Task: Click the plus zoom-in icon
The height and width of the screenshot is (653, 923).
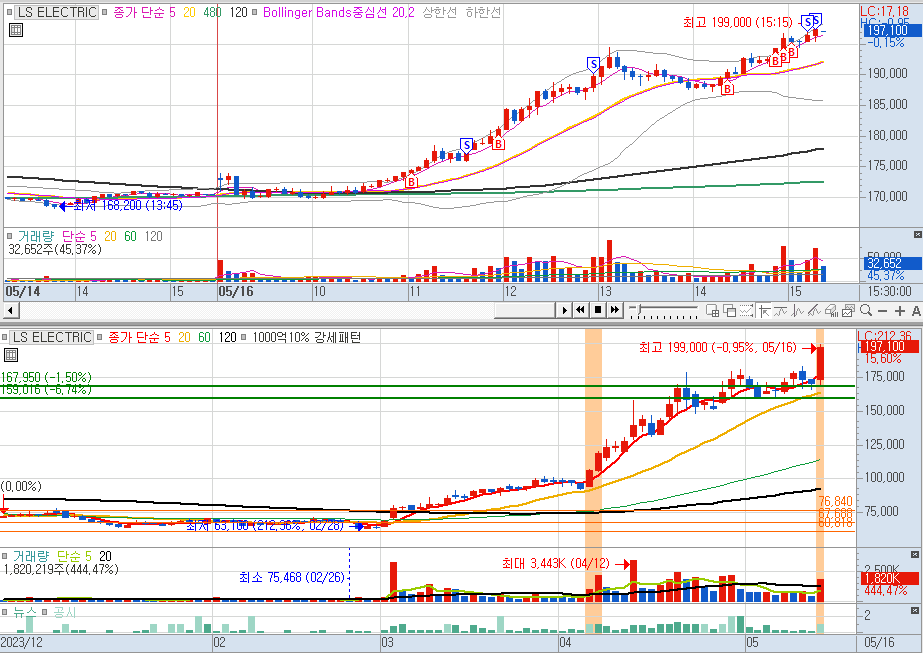Action: pos(899,311)
